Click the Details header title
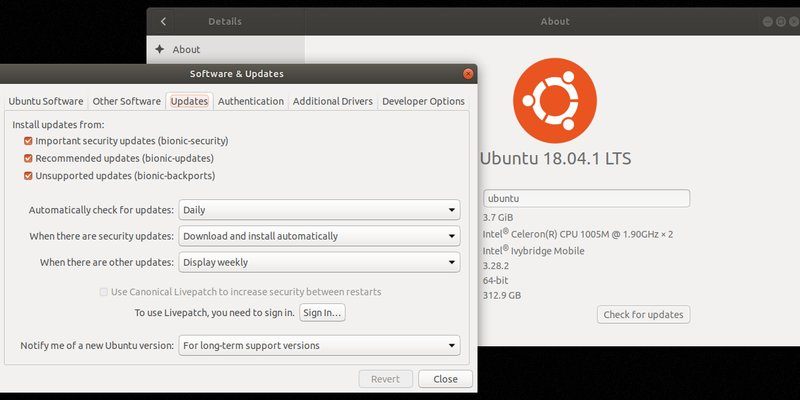The image size is (800, 400). 225,21
